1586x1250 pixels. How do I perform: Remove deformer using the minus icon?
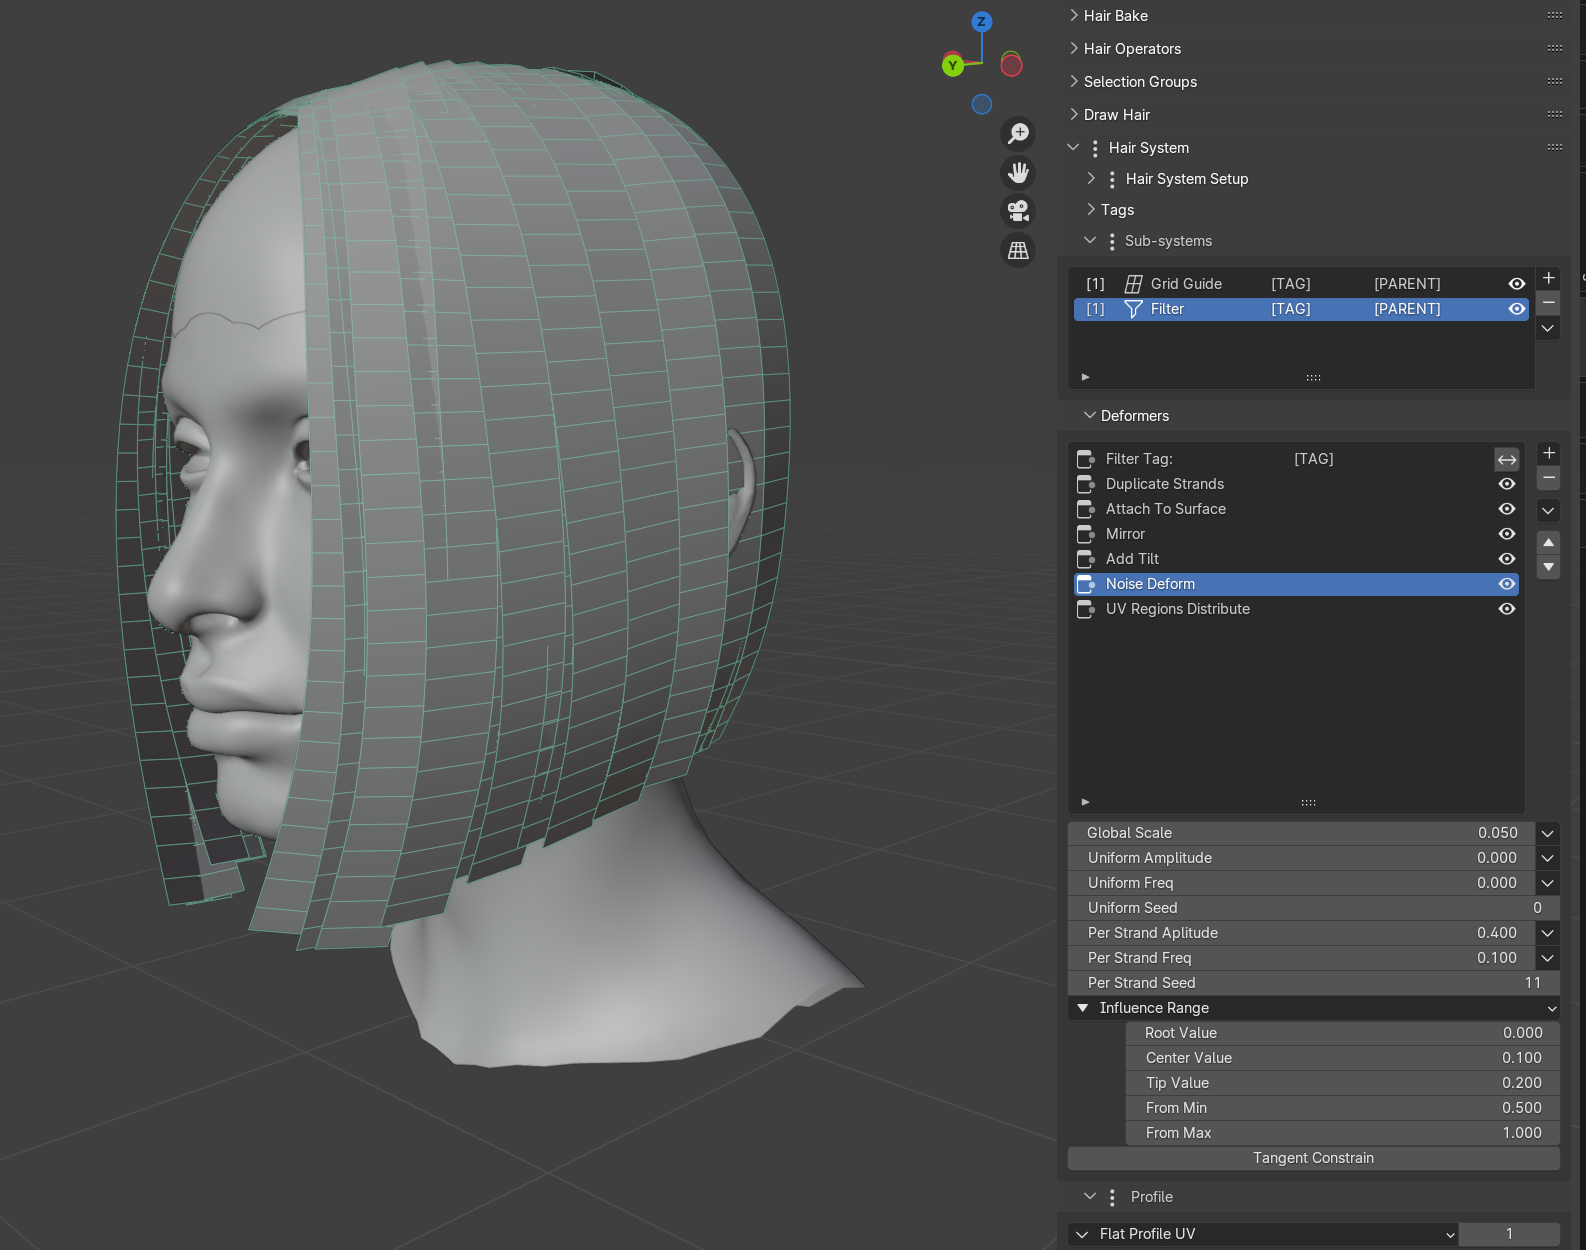(1548, 478)
